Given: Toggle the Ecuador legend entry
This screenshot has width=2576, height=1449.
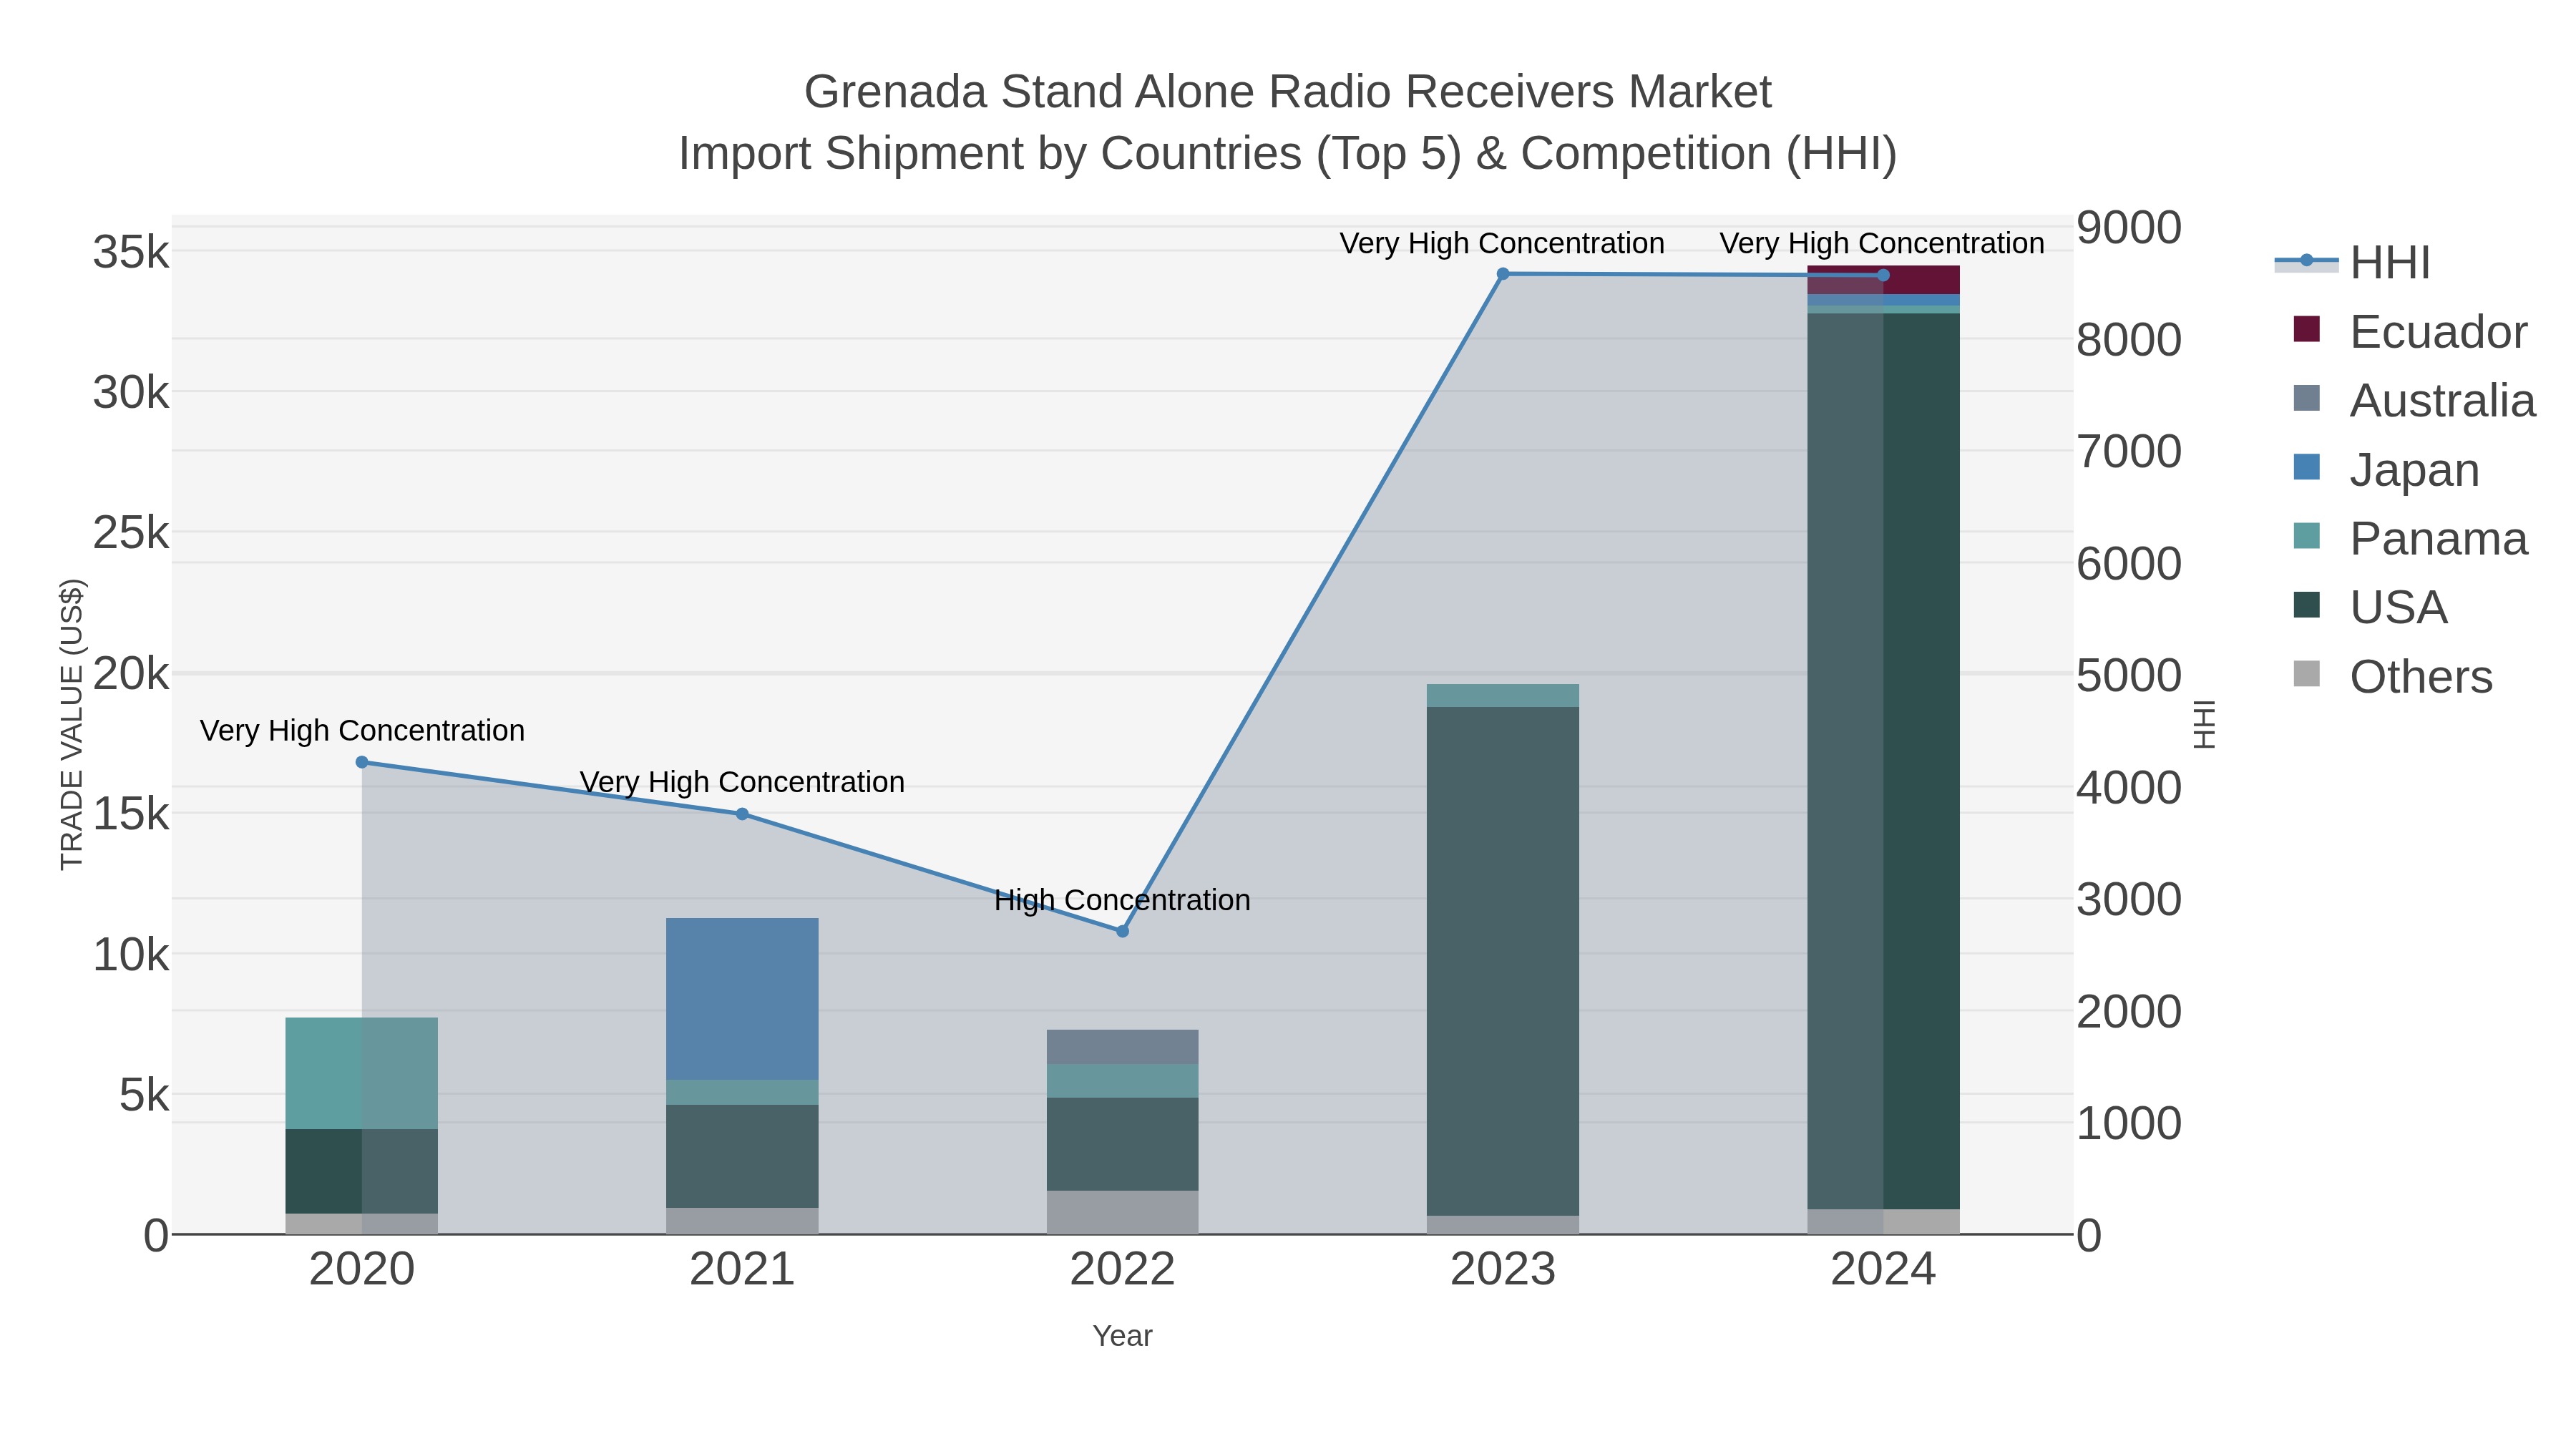Looking at the screenshot, I should (2410, 331).
